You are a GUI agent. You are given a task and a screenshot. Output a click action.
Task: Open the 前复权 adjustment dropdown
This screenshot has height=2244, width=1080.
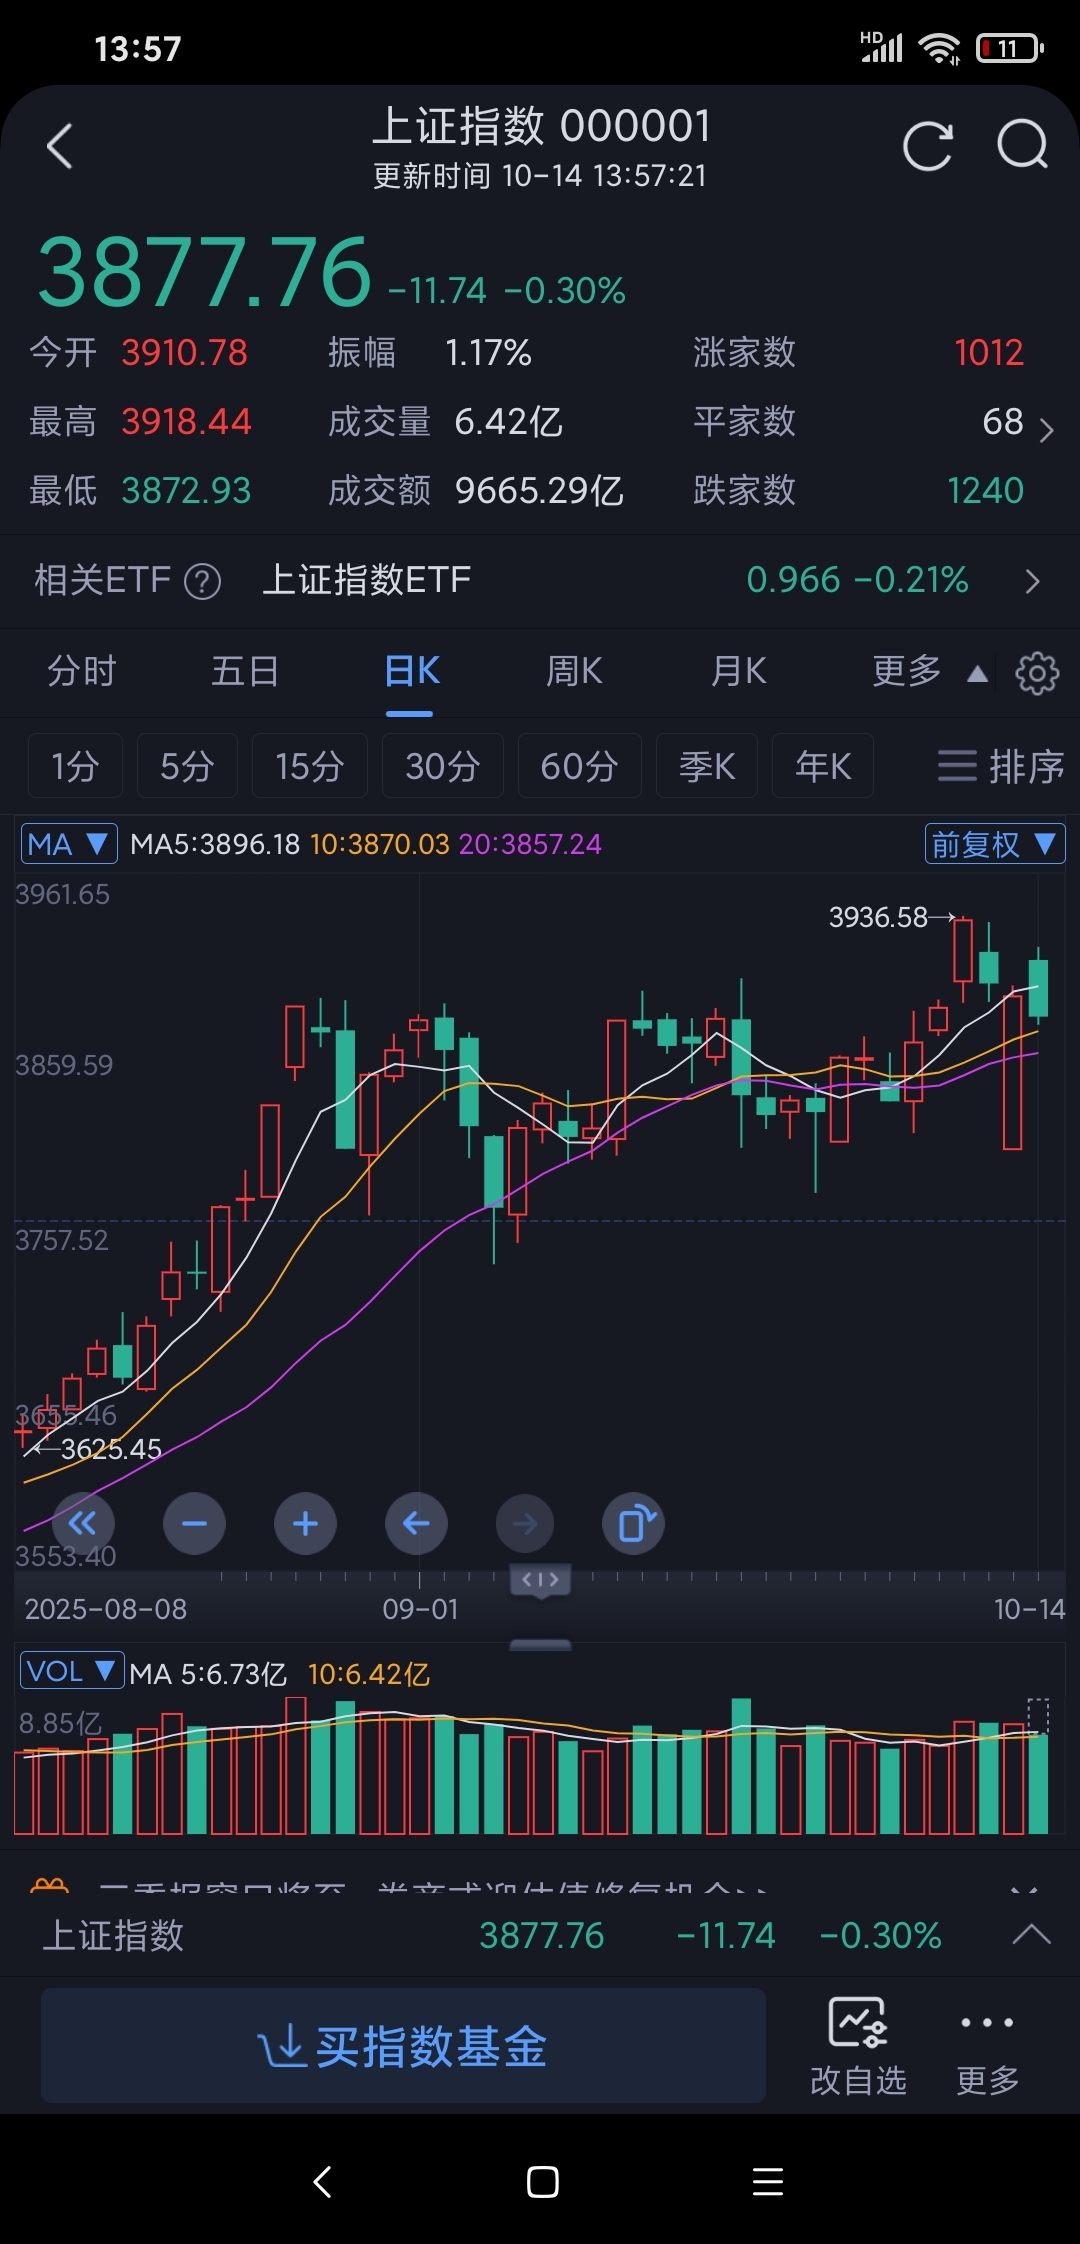pyautogui.click(x=995, y=844)
